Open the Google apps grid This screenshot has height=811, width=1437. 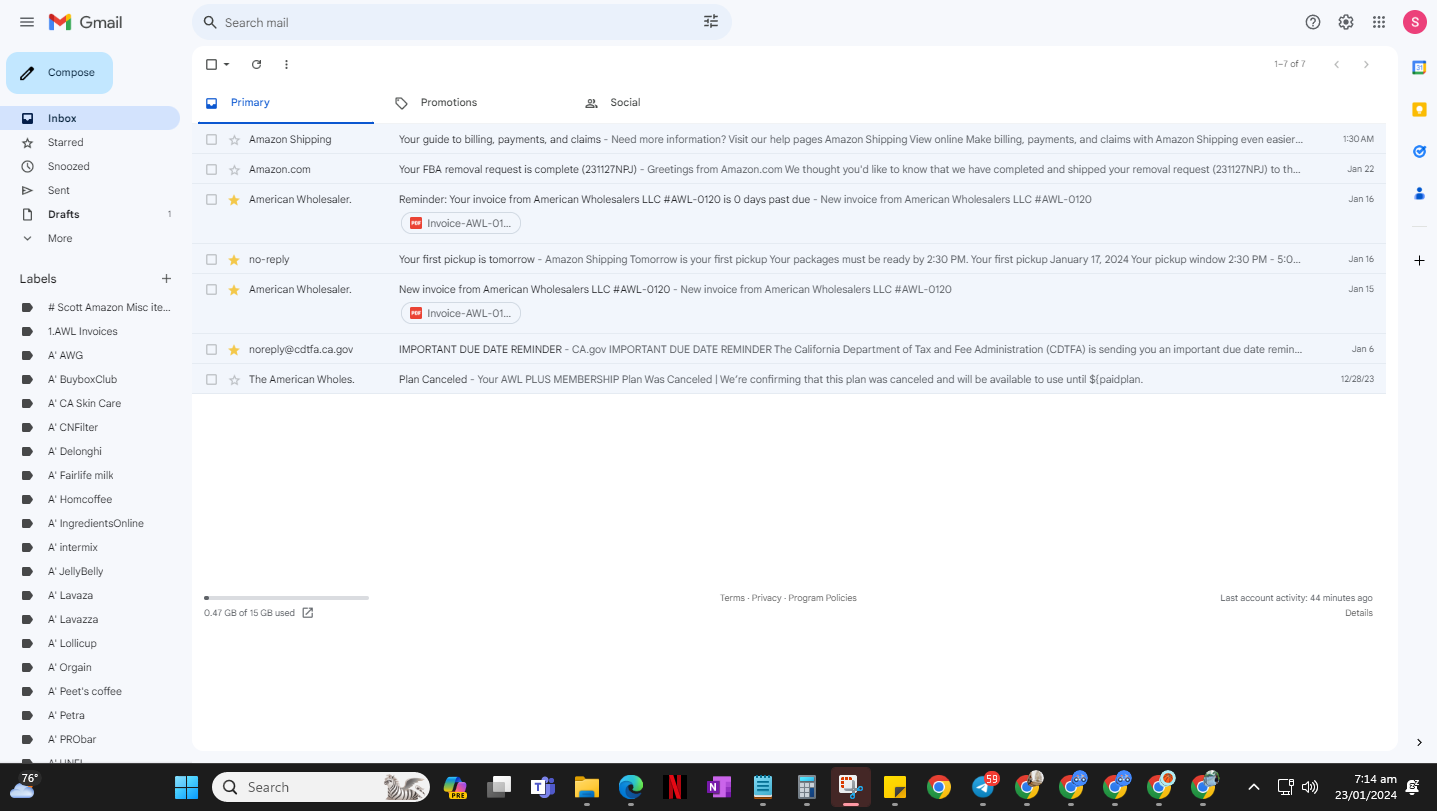pyautogui.click(x=1379, y=22)
